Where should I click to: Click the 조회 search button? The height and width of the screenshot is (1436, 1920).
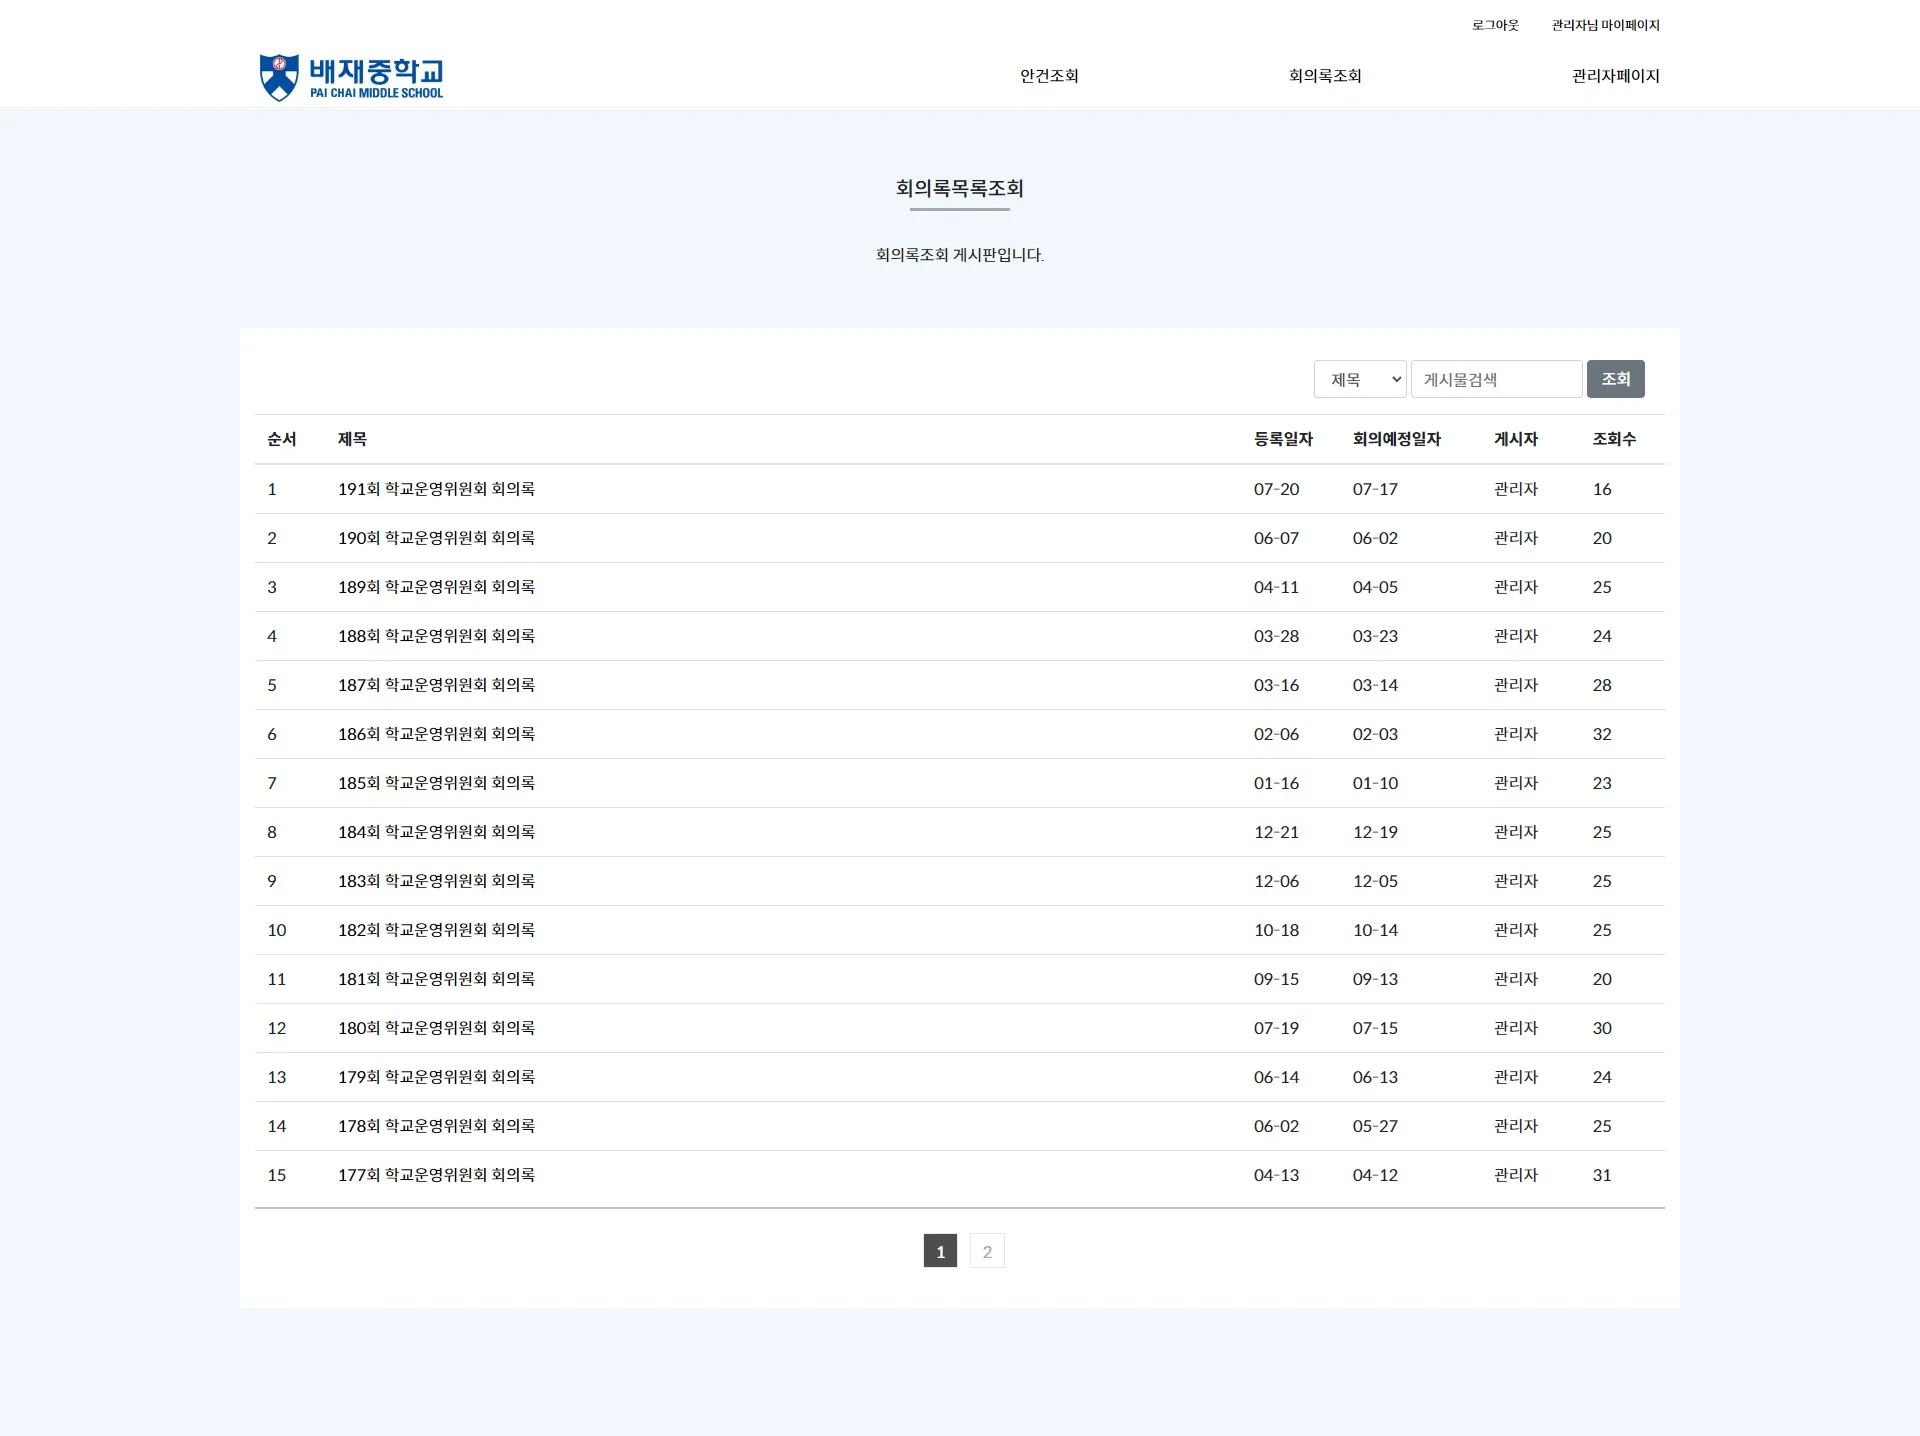pos(1616,379)
